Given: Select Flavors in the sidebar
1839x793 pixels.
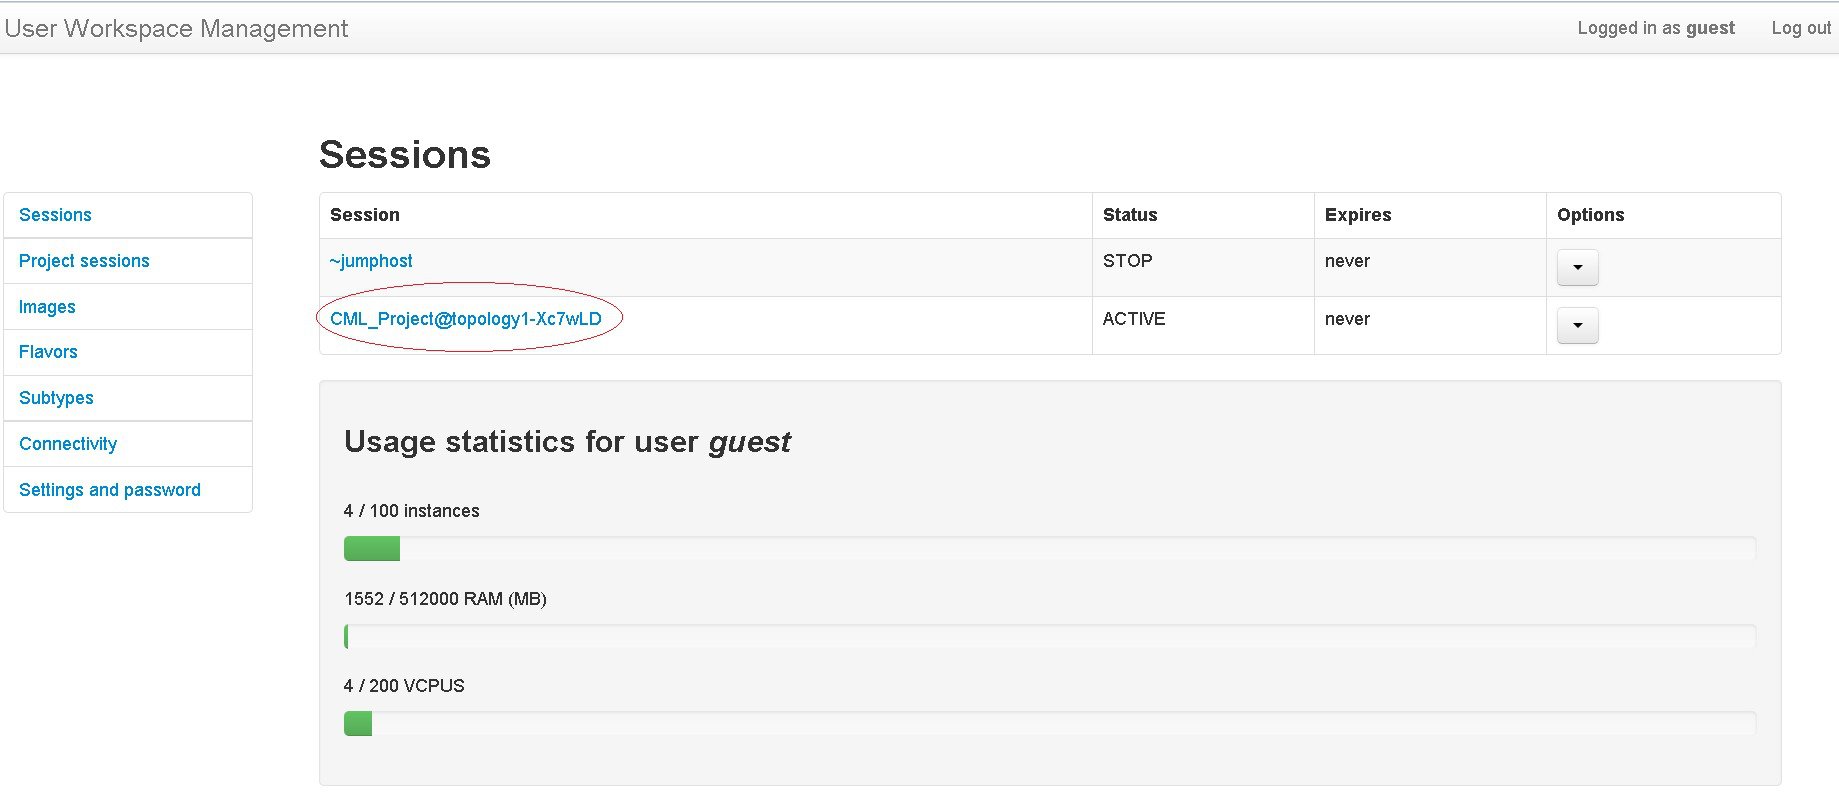Looking at the screenshot, I should tap(48, 352).
